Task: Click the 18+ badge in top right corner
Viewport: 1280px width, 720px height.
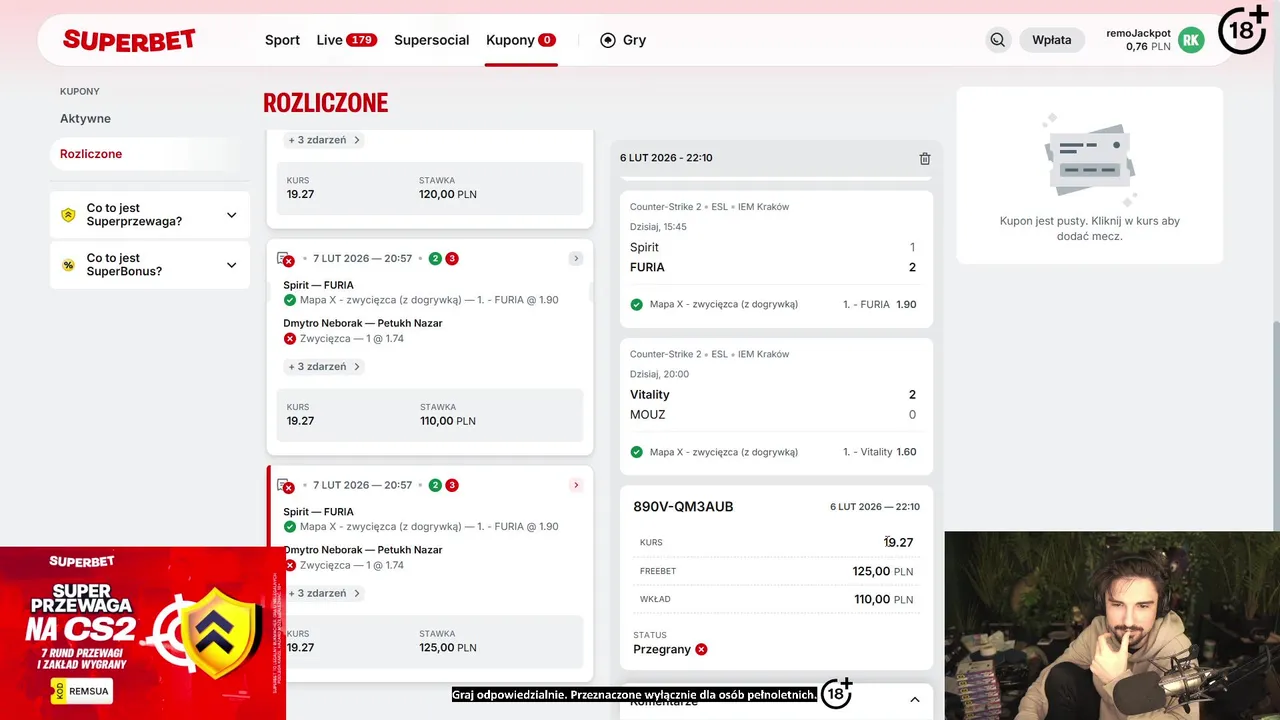Action: (x=1243, y=29)
